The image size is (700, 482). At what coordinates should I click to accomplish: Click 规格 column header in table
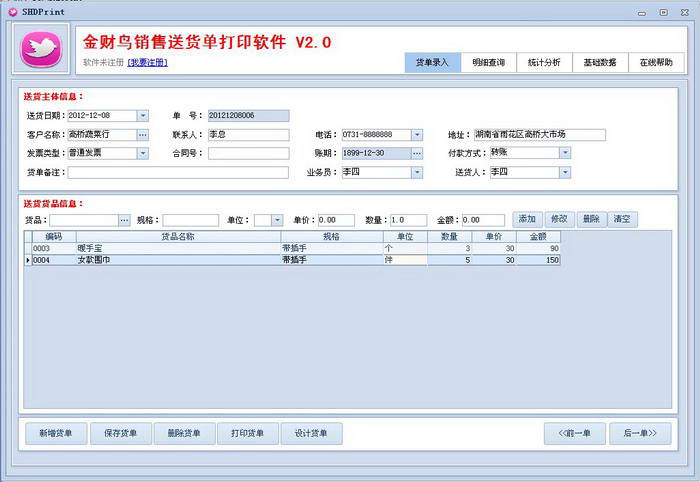pyautogui.click(x=332, y=237)
